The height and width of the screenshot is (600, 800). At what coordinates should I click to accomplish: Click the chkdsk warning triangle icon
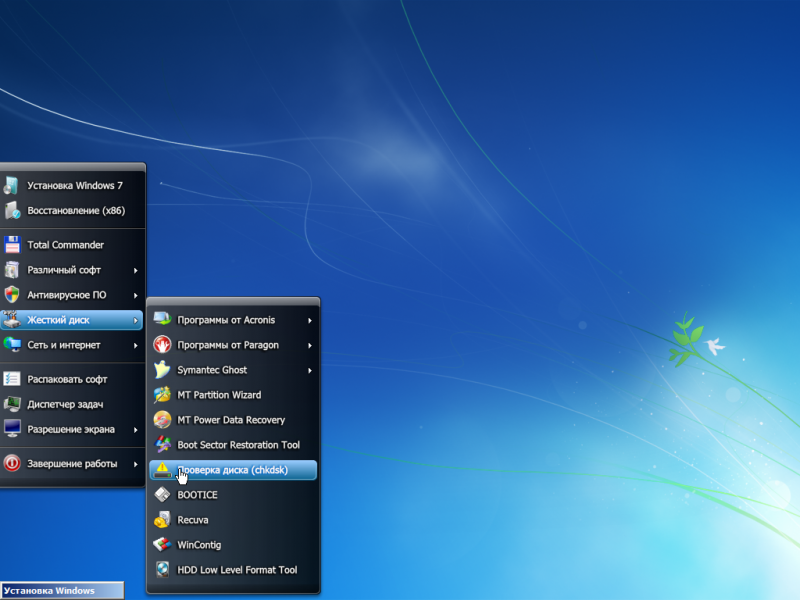162,470
